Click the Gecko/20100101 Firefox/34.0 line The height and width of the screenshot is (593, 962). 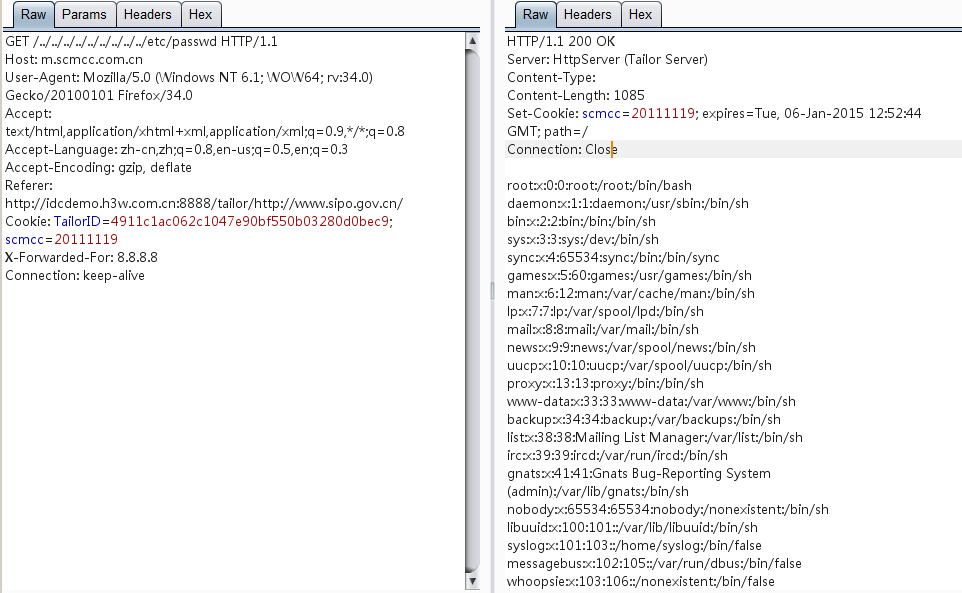99,96
